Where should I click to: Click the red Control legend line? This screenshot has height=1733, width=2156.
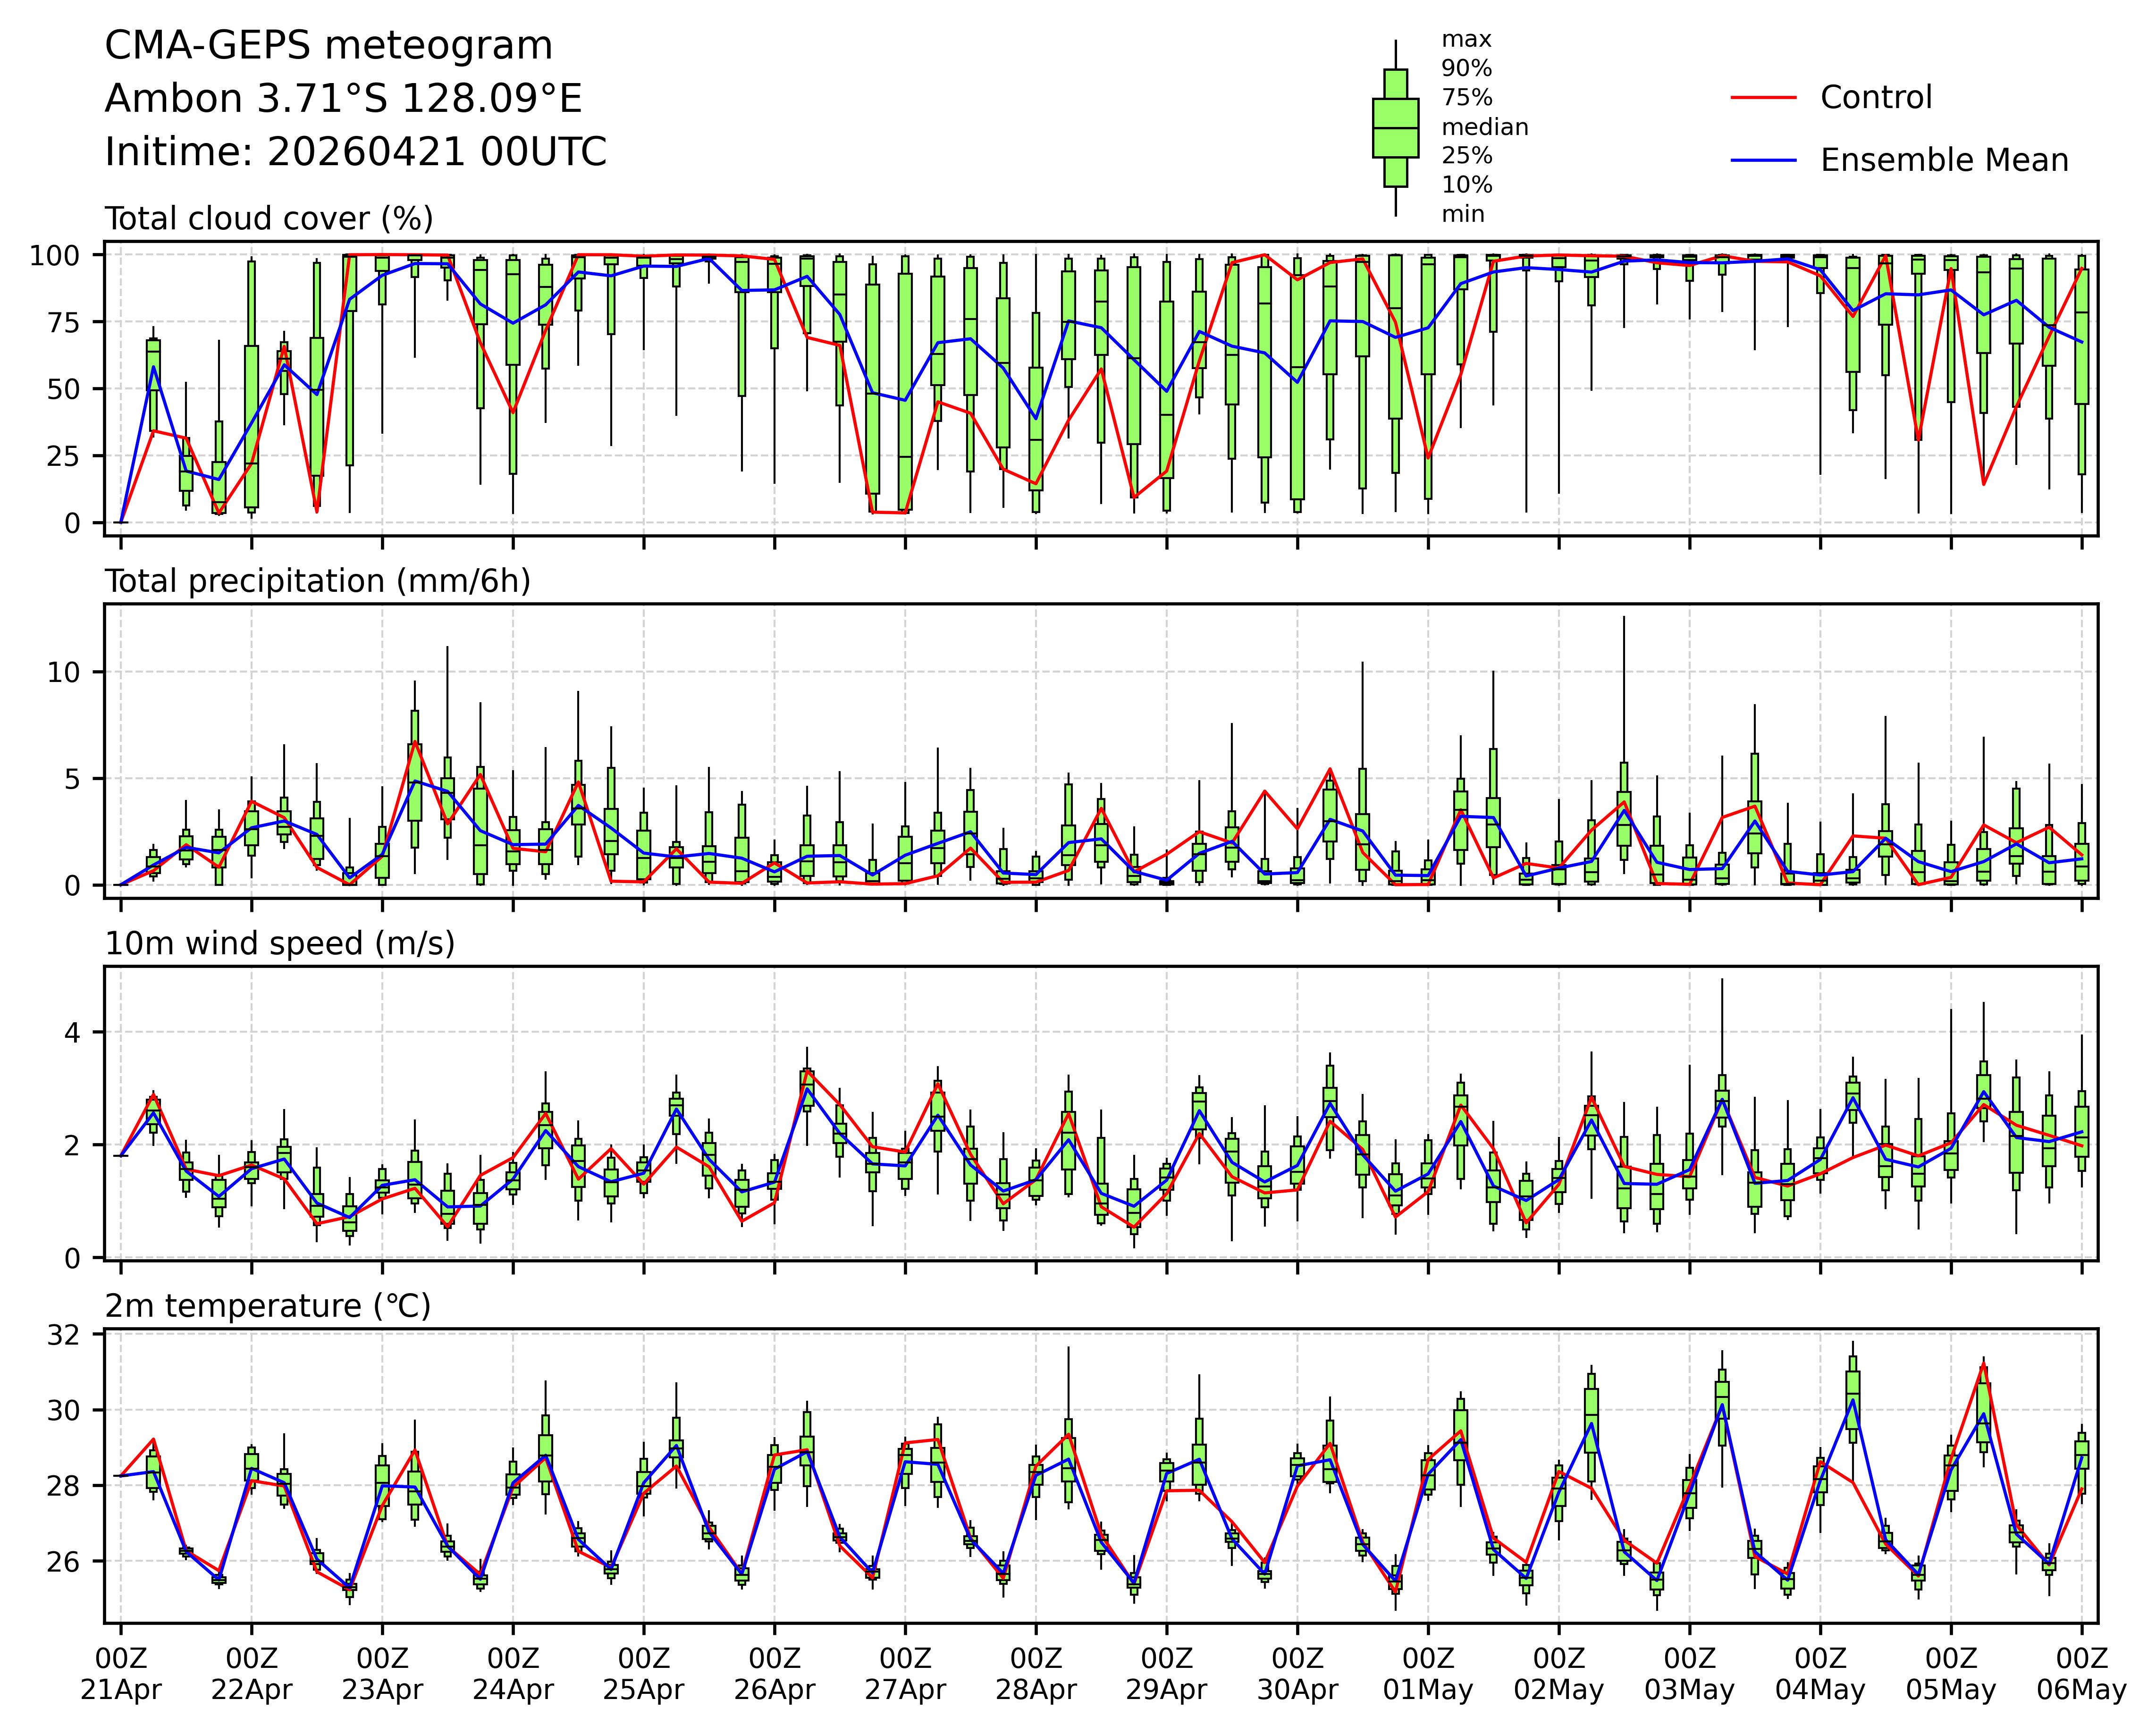pyautogui.click(x=1764, y=98)
